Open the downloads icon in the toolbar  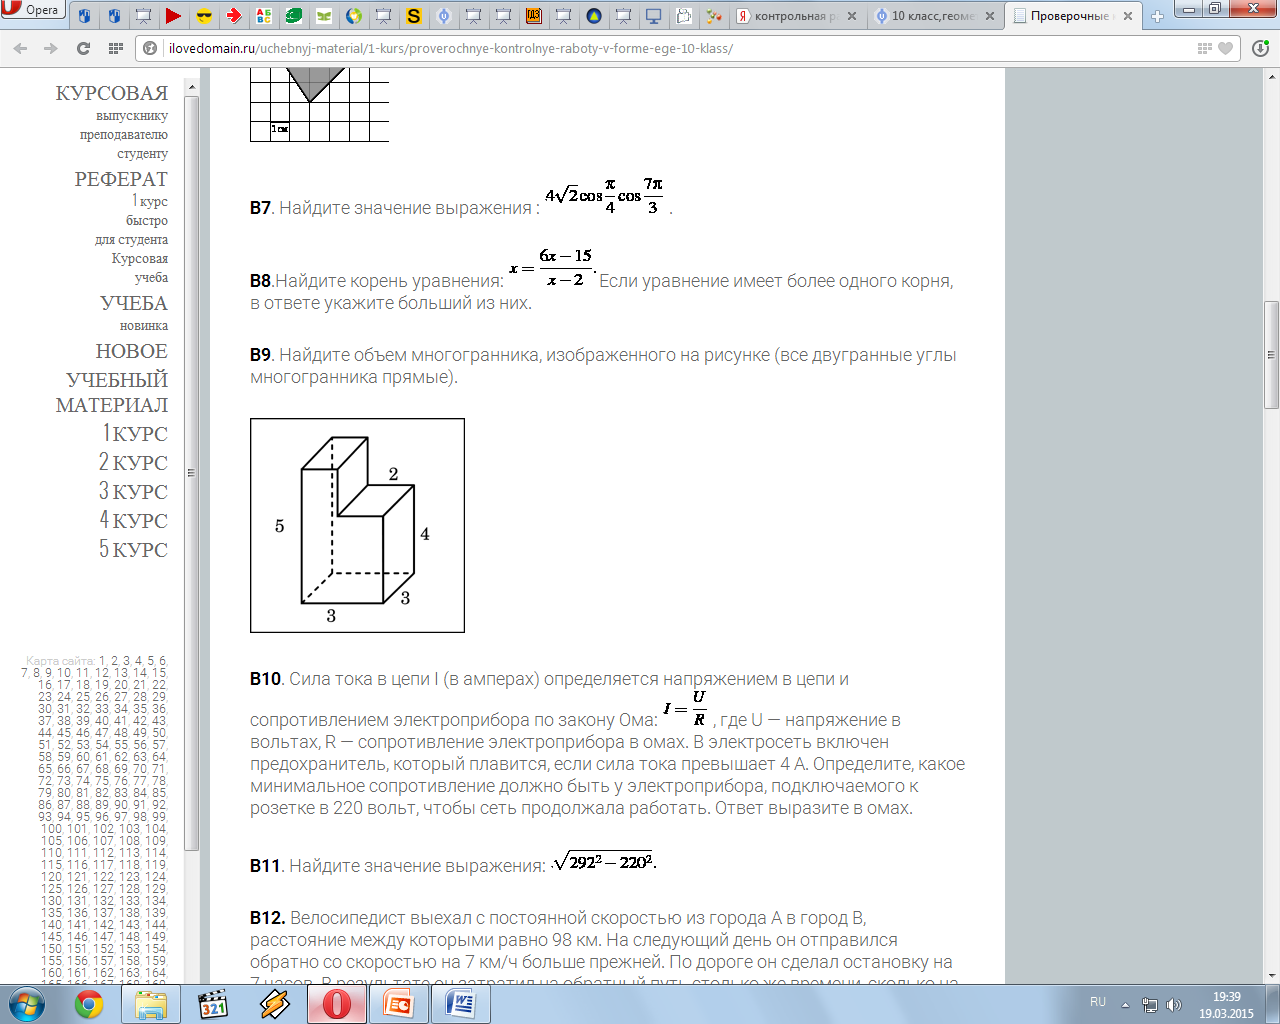pyautogui.click(x=1260, y=48)
